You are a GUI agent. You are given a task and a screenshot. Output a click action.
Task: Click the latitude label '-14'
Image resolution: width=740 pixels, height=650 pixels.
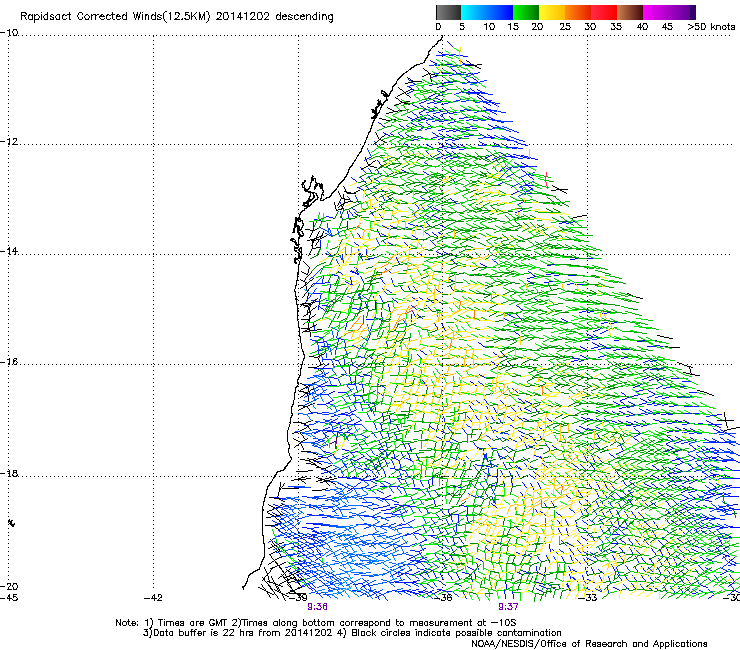click(9, 251)
